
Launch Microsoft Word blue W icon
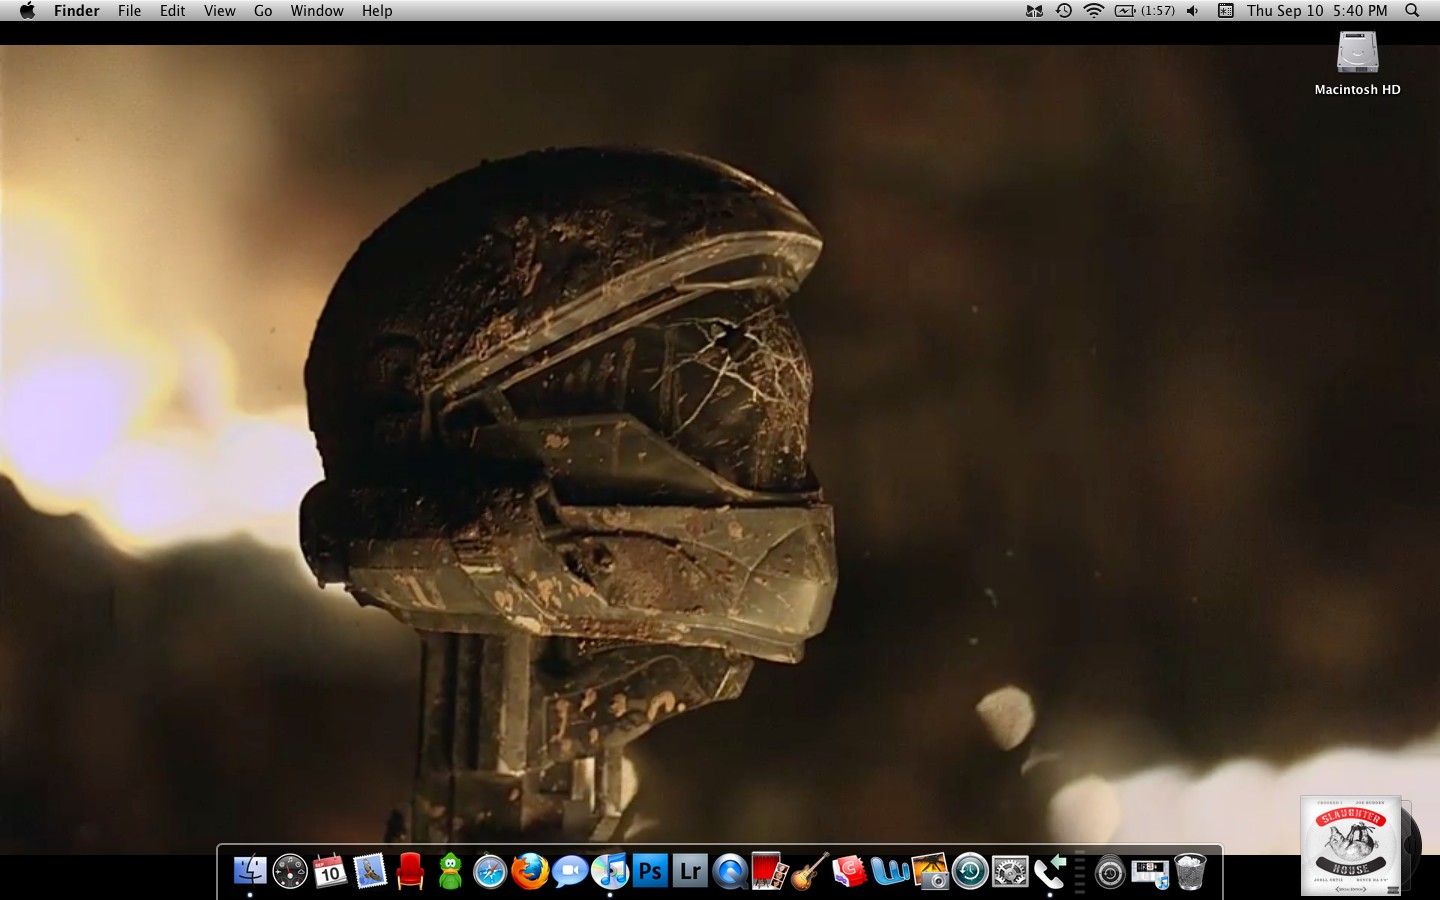pos(890,872)
